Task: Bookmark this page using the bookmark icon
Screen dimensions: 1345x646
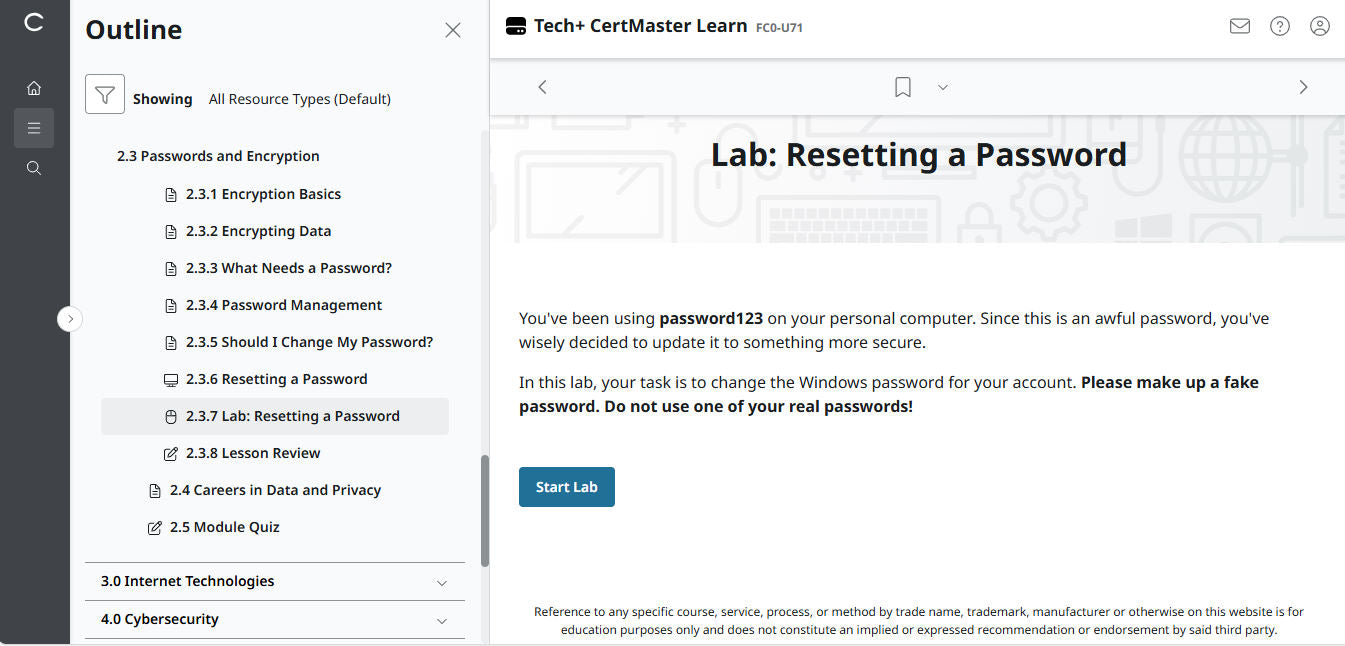Action: [902, 87]
